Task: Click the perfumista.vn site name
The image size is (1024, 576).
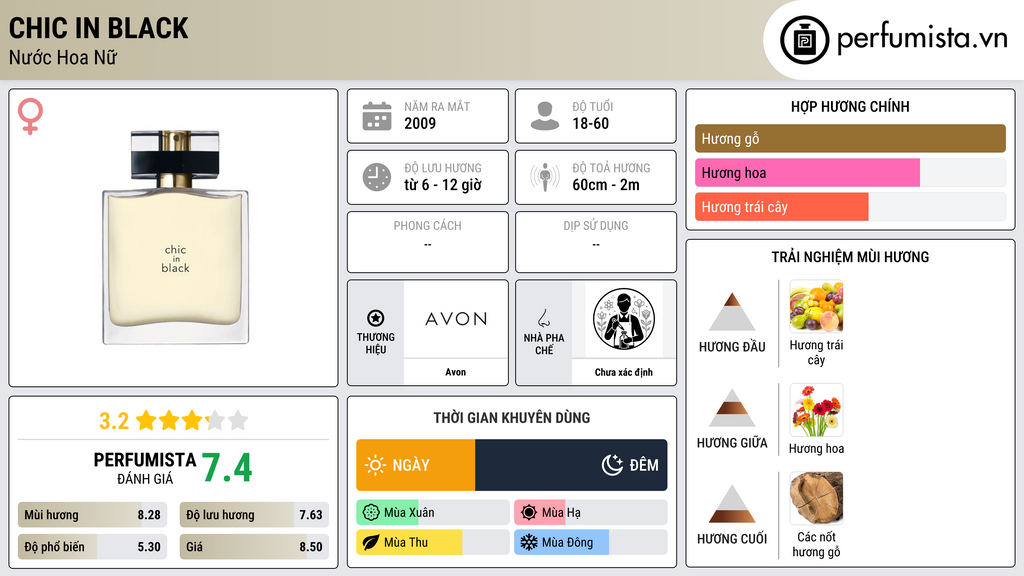Action: pos(922,39)
